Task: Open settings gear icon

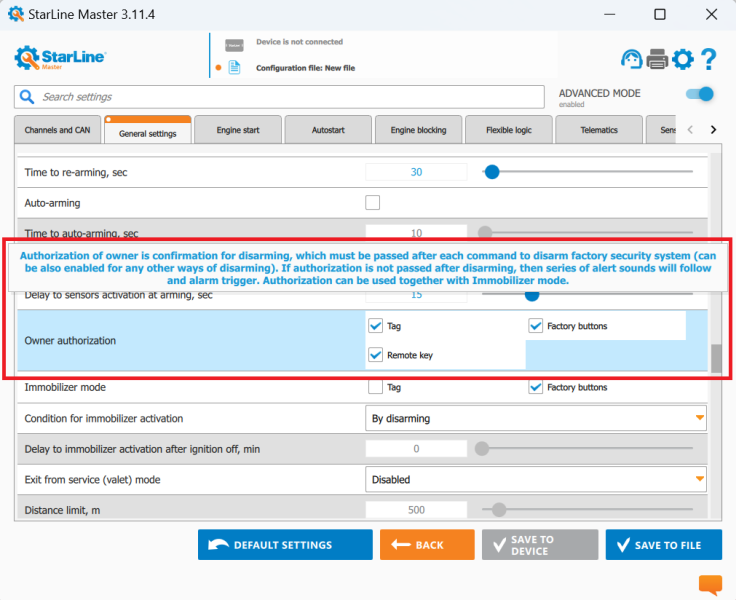Action: pyautogui.click(x=682, y=60)
